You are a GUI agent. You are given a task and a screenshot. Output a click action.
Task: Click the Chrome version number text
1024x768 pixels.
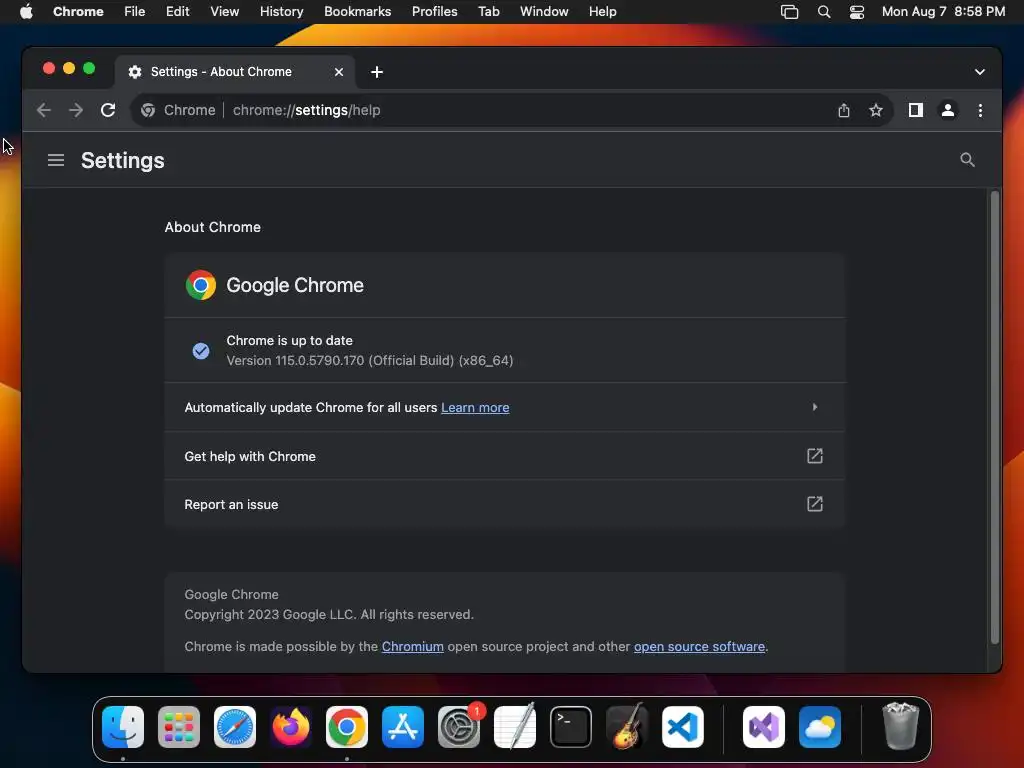370,360
